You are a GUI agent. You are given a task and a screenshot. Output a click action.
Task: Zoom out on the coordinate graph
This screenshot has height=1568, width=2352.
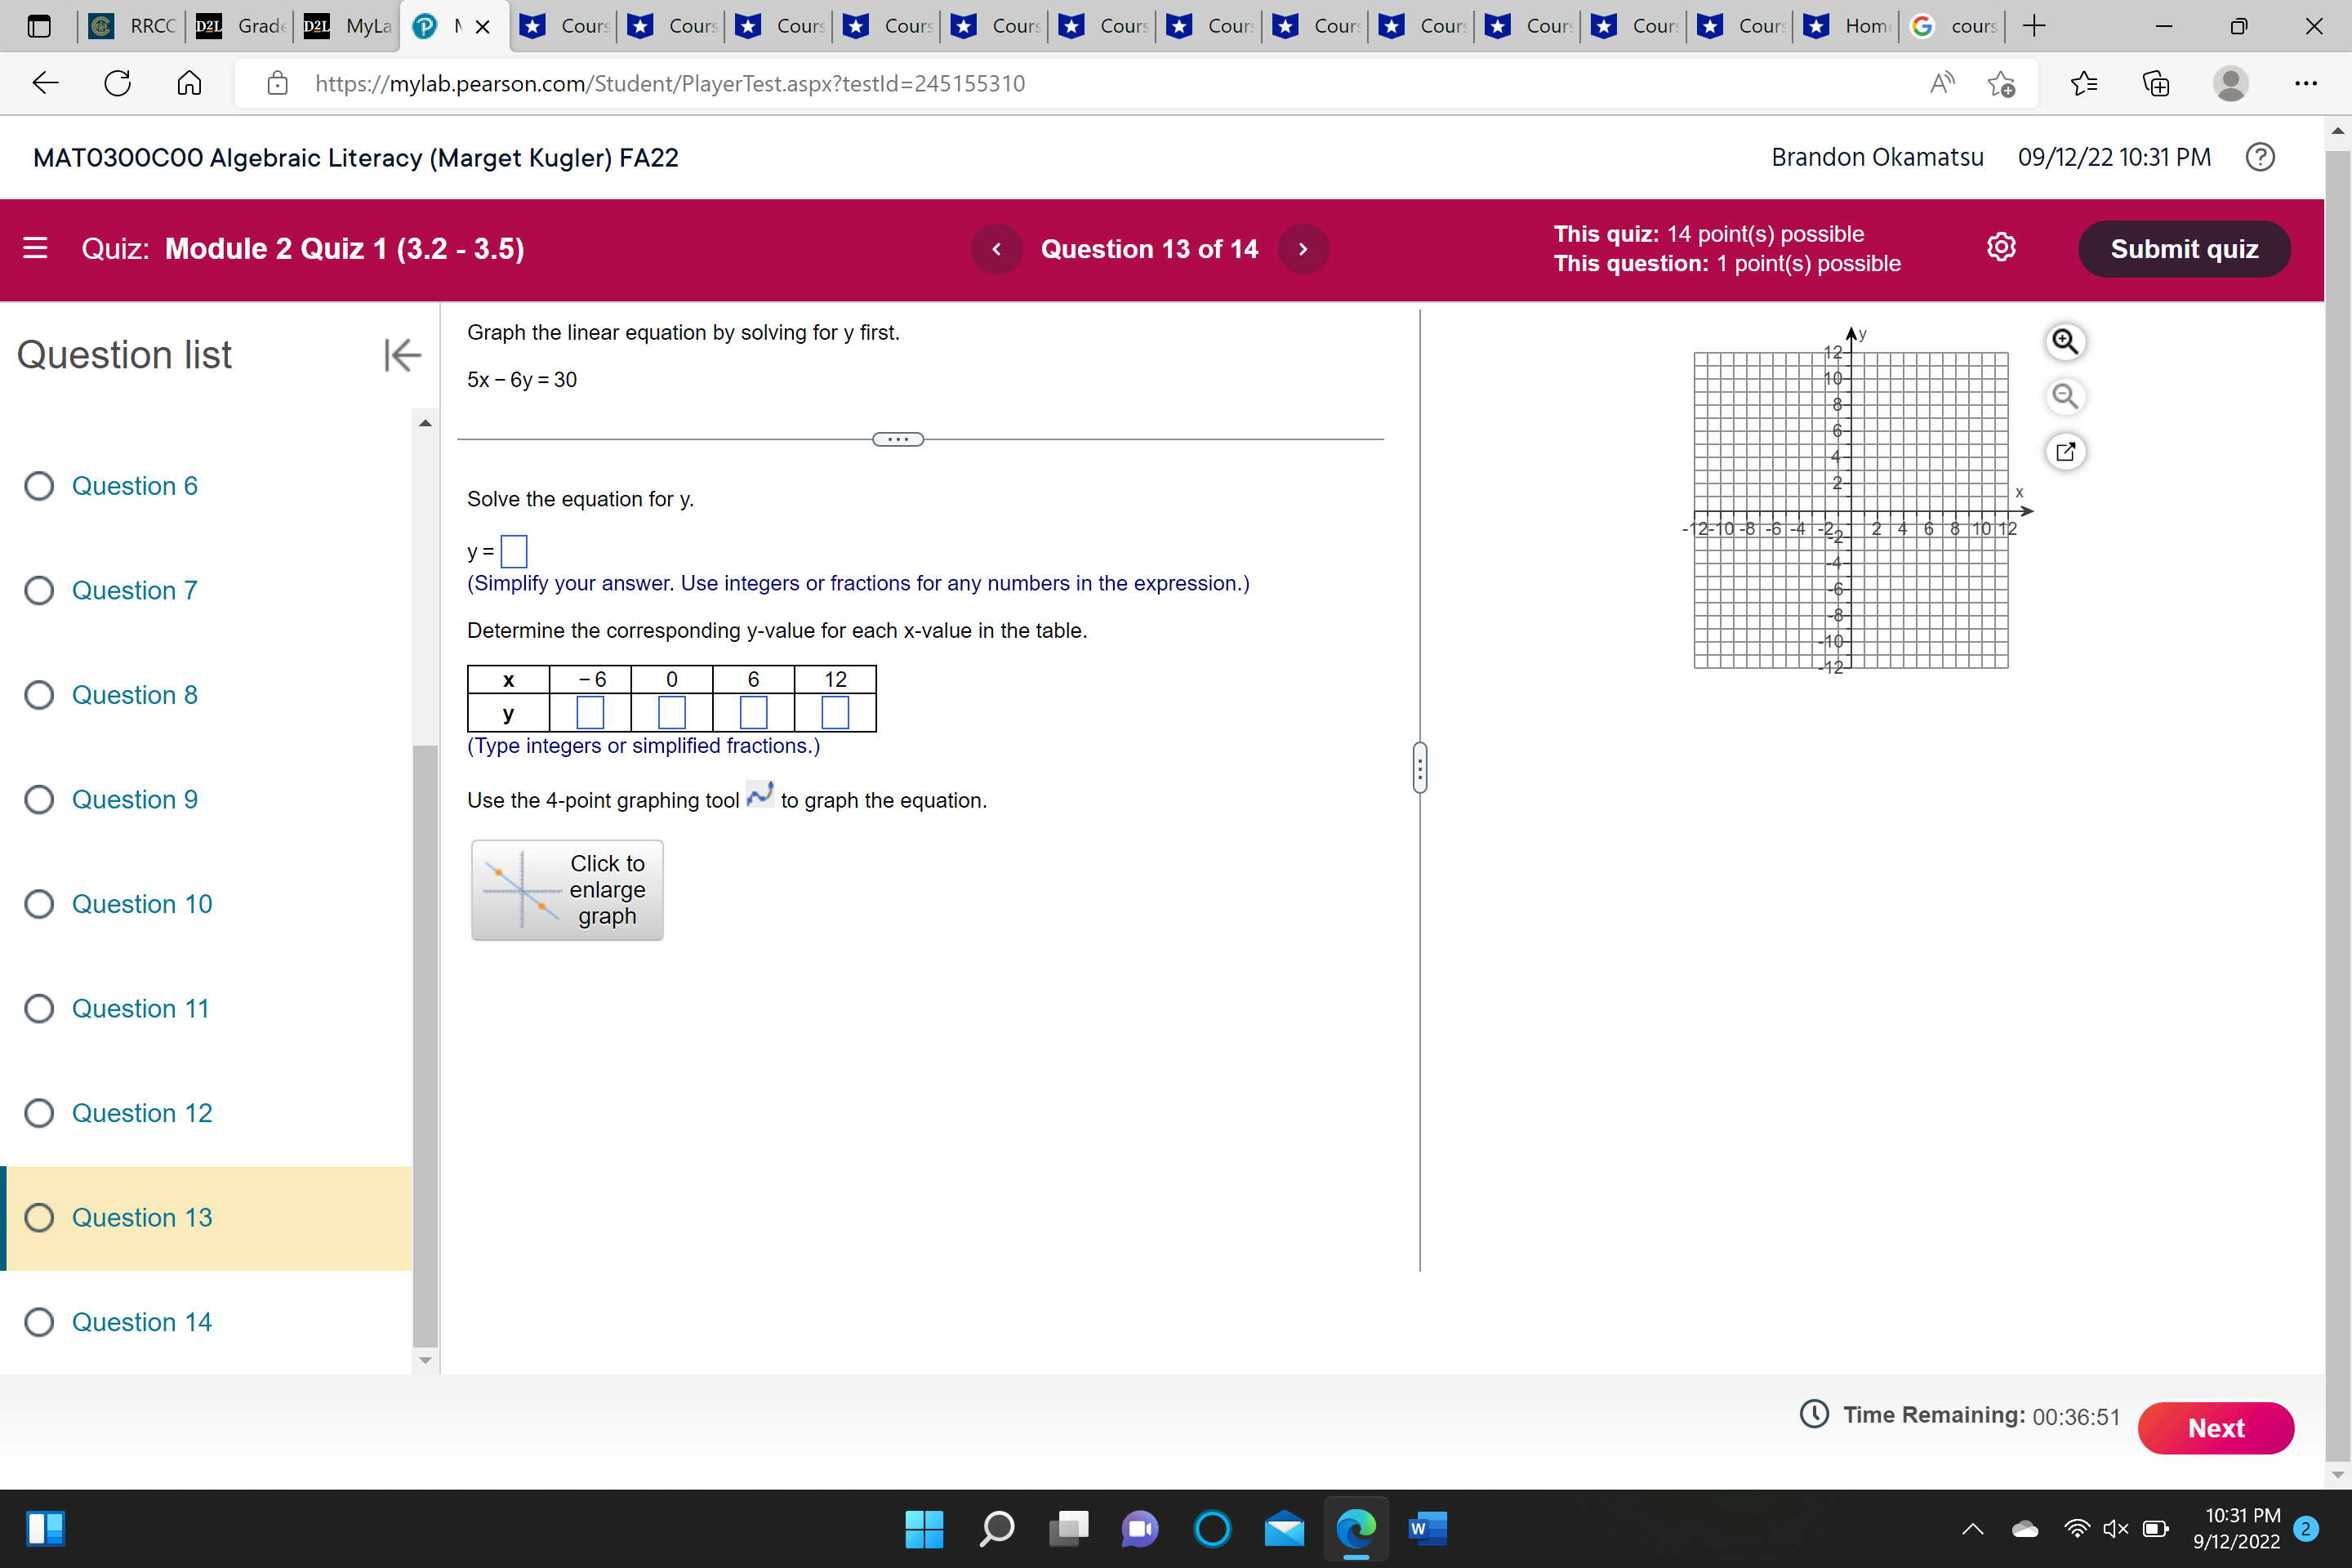[2066, 397]
